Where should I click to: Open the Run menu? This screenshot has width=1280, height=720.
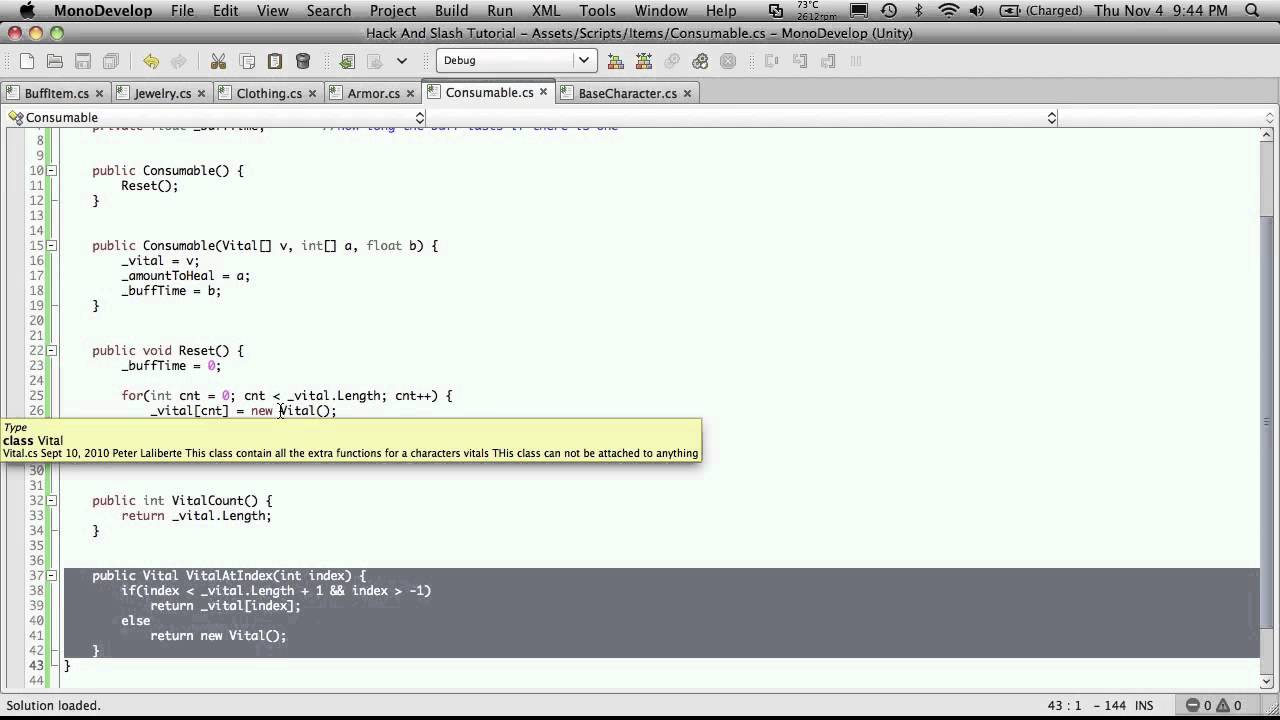(500, 11)
